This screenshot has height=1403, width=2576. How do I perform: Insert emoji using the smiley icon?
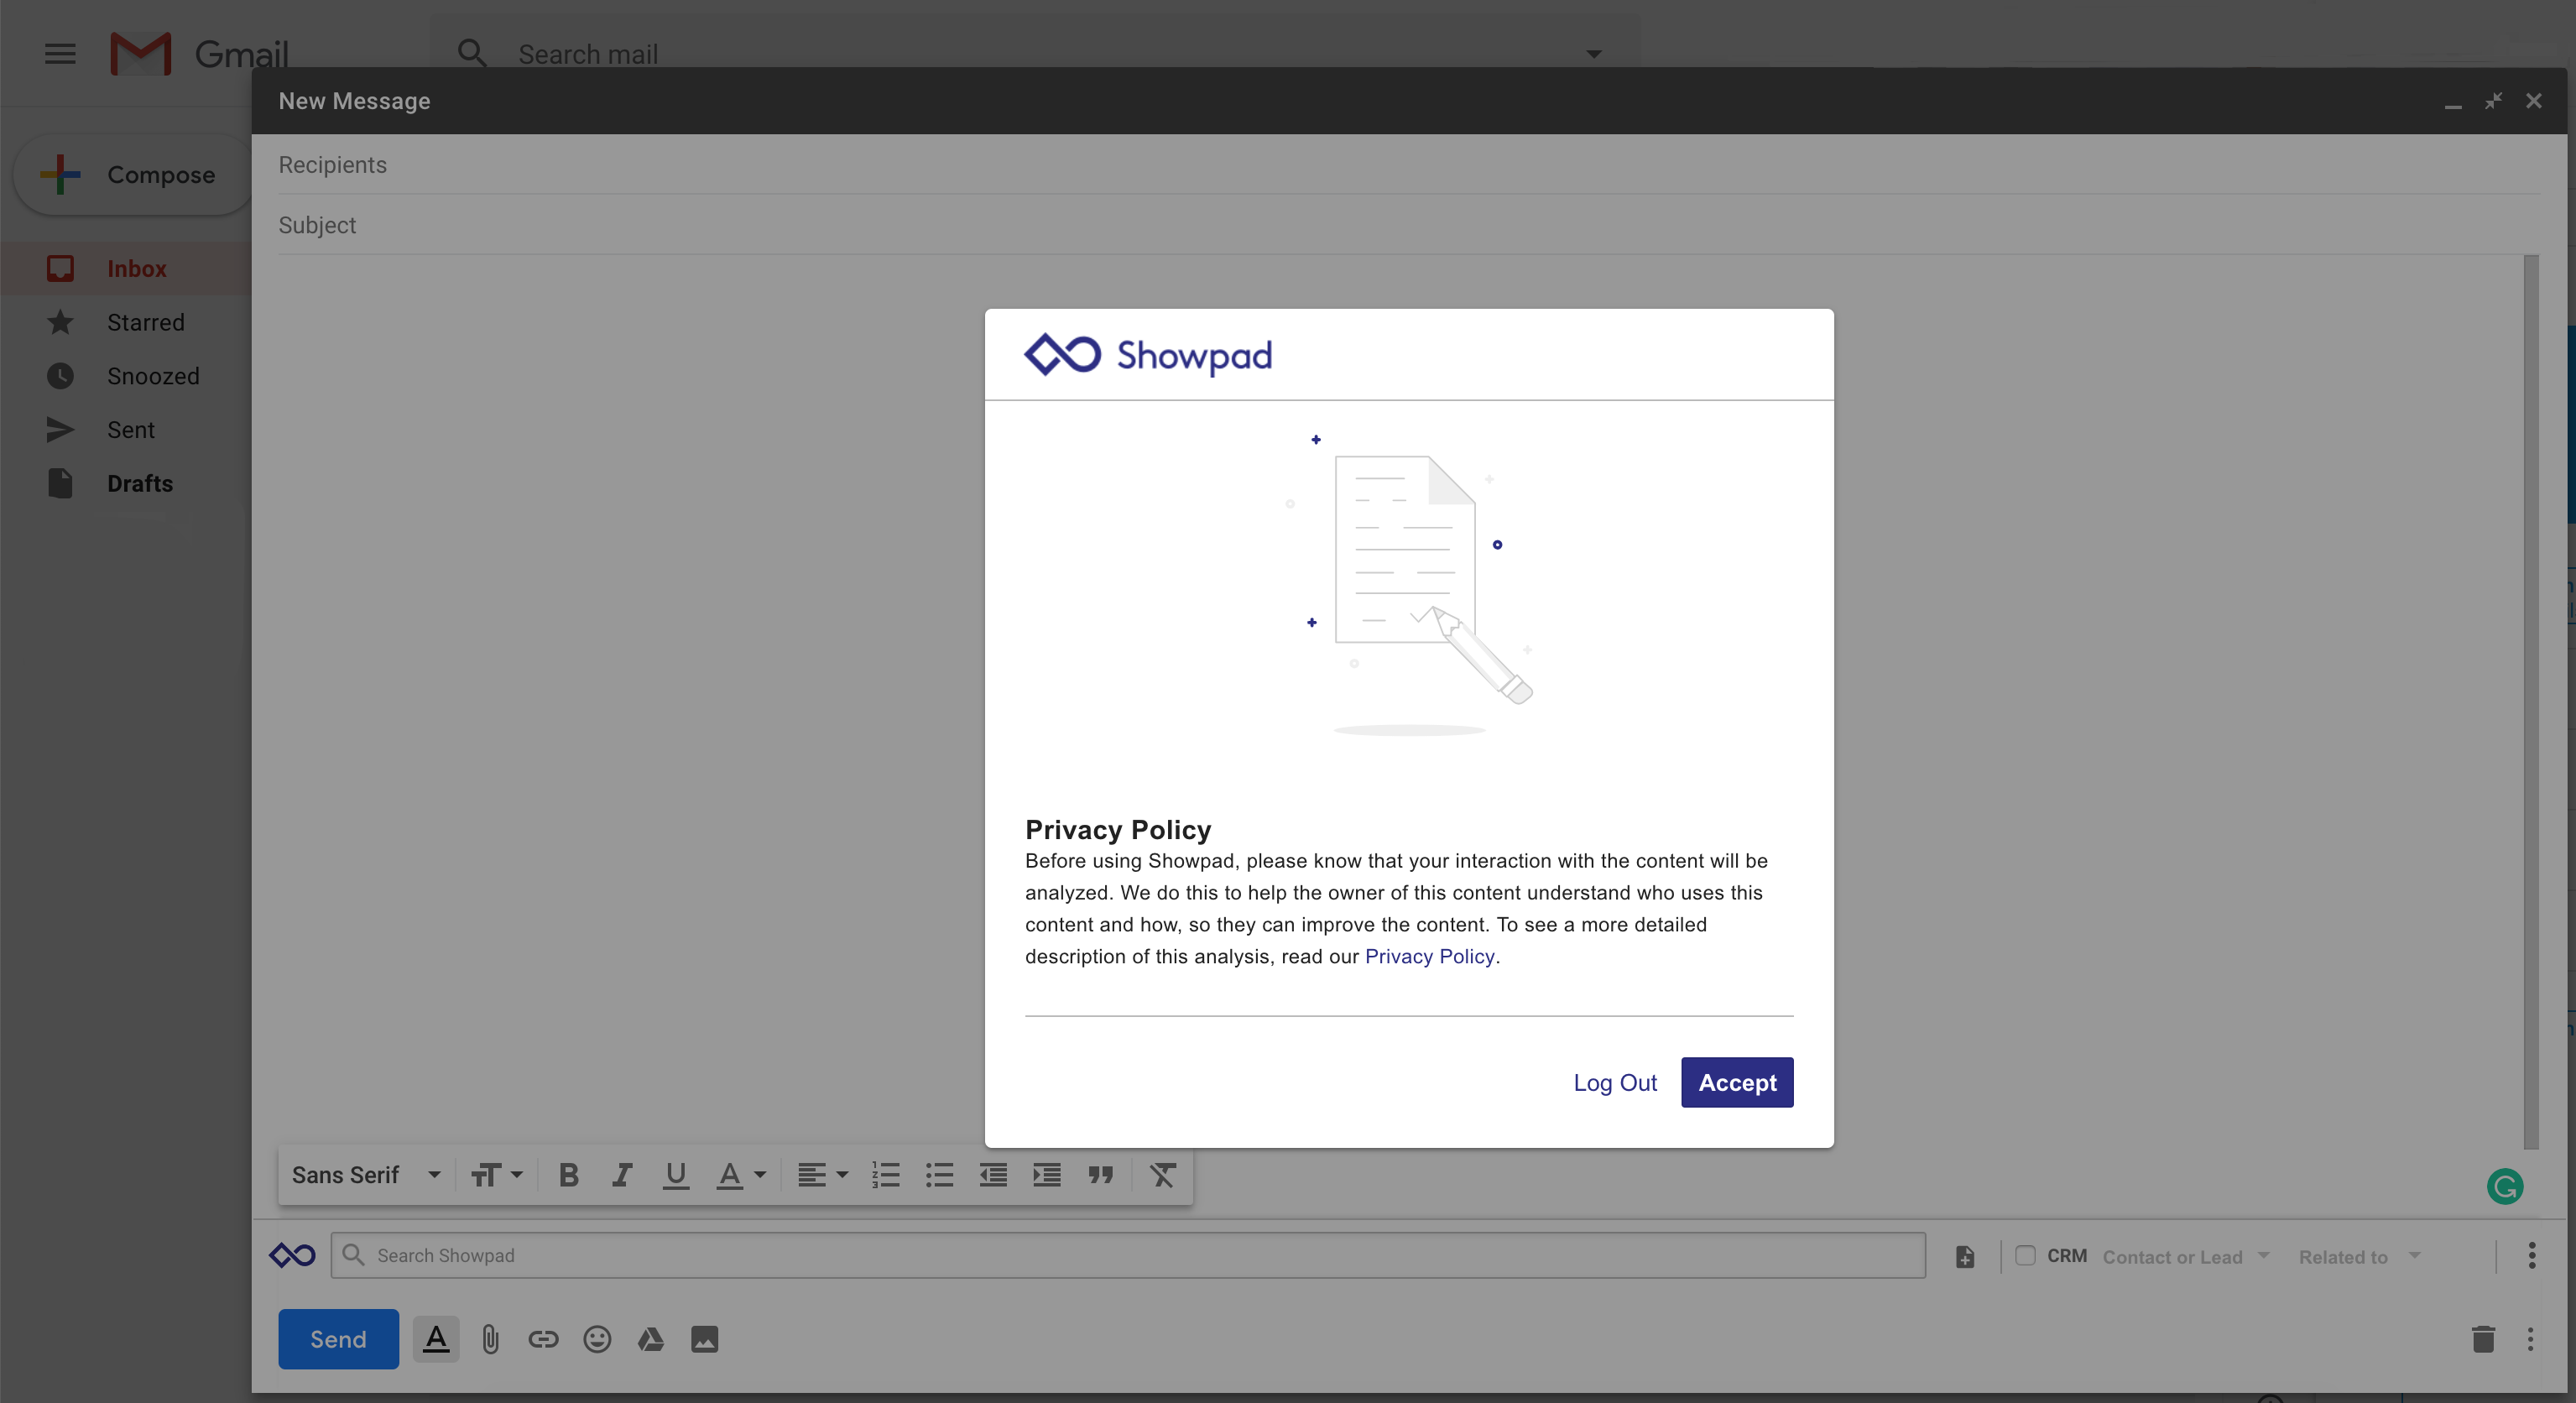point(597,1339)
